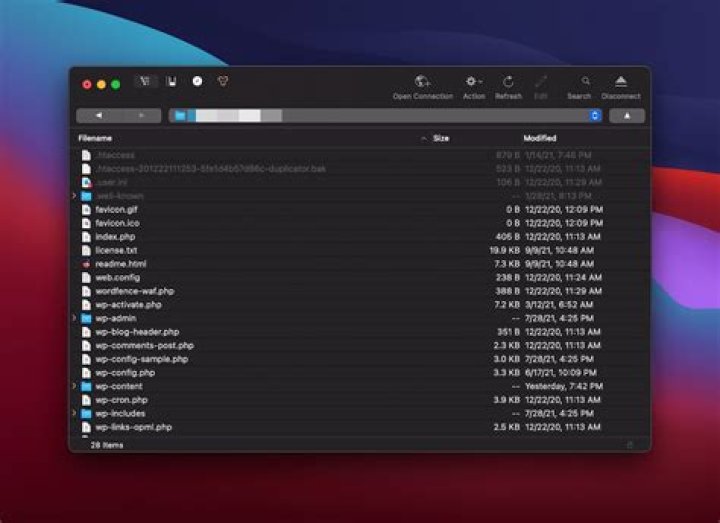Viewport: 720px width, 523px height.
Task: Expand the wp-content folder
Action: coord(75,386)
